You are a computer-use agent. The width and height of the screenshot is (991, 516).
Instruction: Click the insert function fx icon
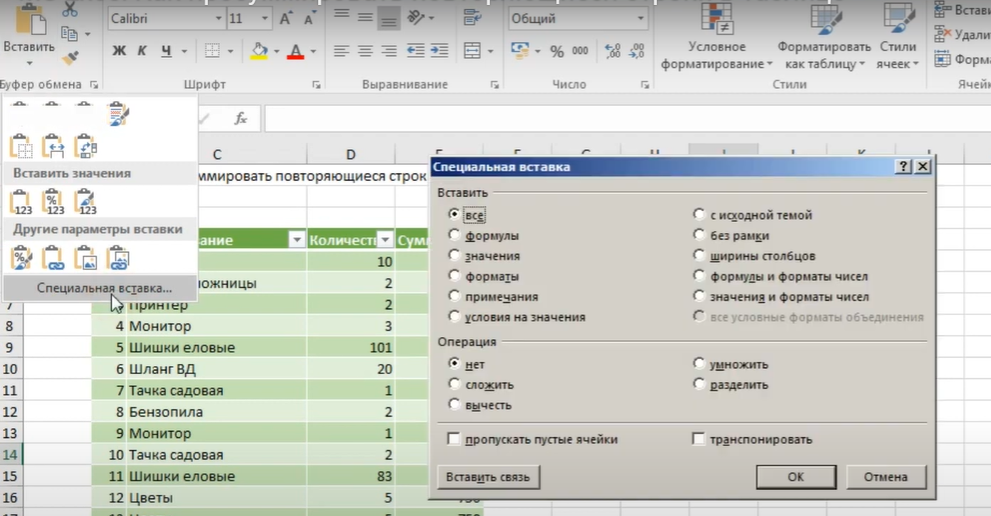point(240,119)
